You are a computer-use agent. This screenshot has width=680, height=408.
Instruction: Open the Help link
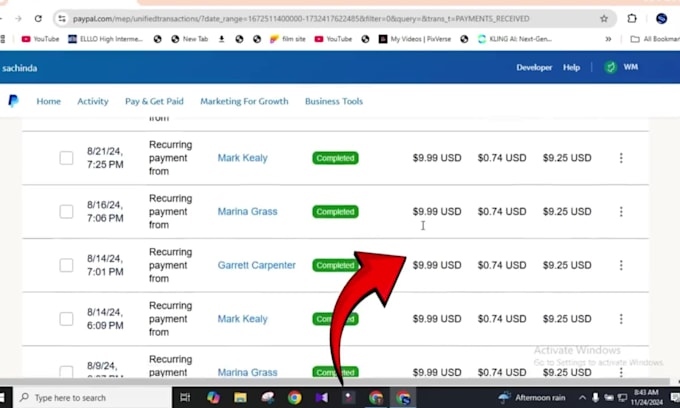pos(571,67)
